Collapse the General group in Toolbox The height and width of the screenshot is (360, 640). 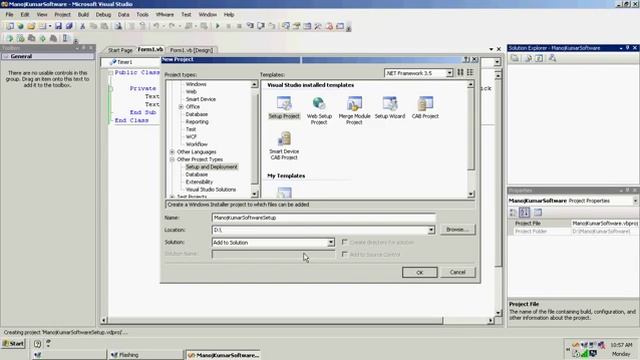(x=6, y=56)
